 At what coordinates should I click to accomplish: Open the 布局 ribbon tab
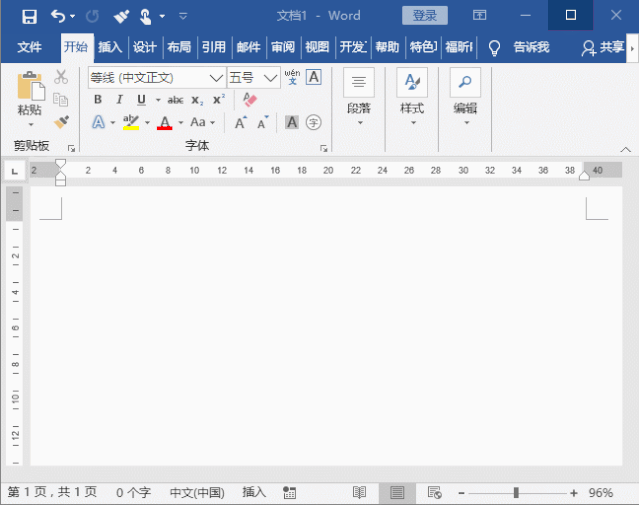[x=179, y=47]
